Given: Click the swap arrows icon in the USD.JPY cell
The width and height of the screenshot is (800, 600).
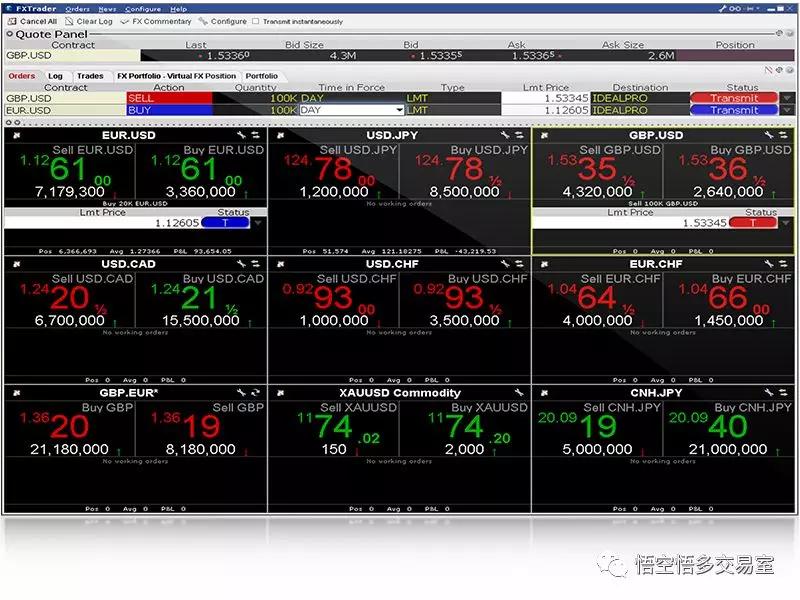Looking at the screenshot, I should click(518, 135).
